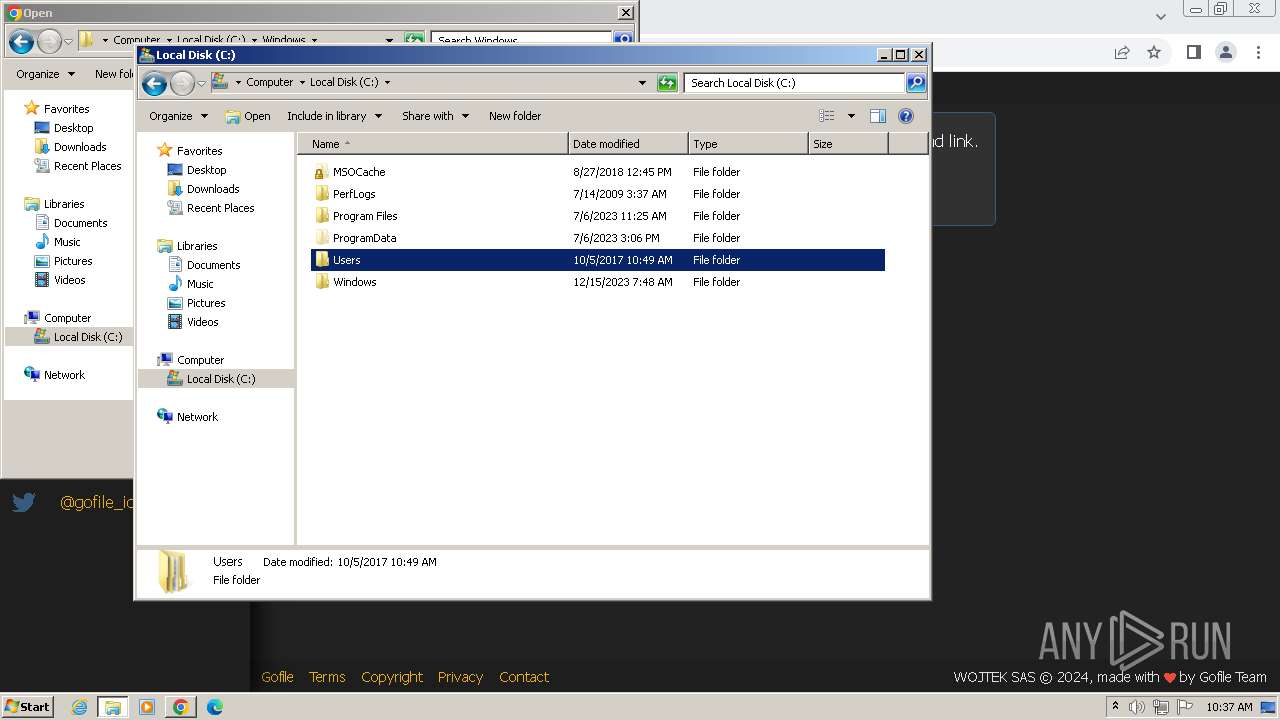Click the Chrome share page icon
The width and height of the screenshot is (1280, 720).
[1122, 52]
